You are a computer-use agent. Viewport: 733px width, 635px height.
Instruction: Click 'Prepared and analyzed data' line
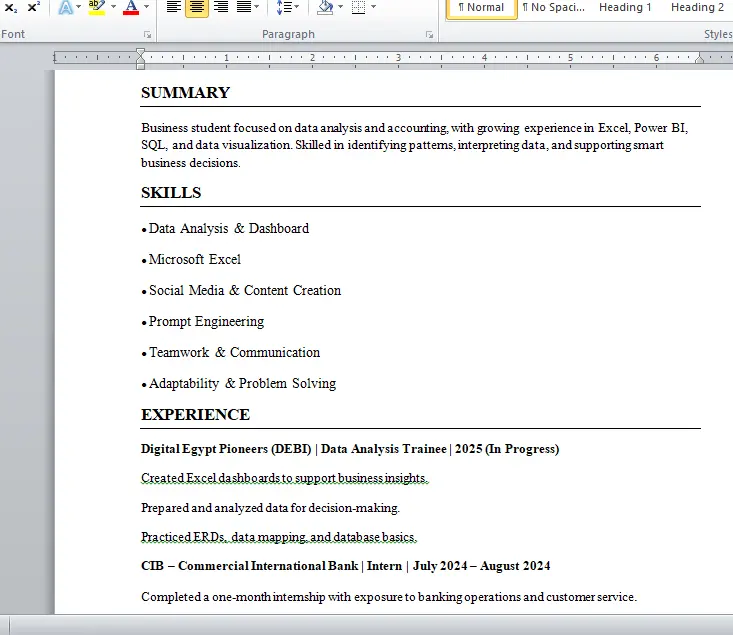point(270,508)
